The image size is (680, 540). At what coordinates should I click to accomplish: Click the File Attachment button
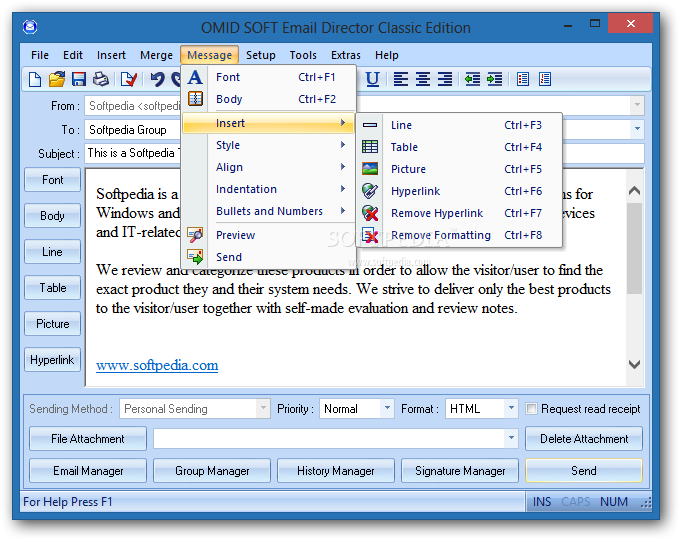tap(88, 439)
